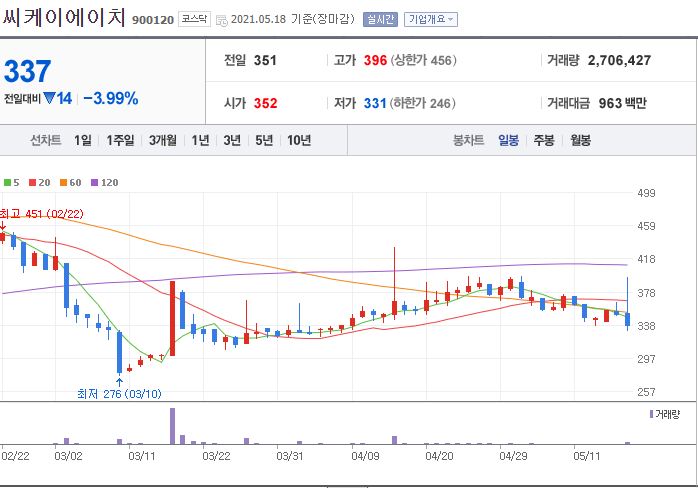Click the 실시간 real-time button
This screenshot has width=698, height=488.
(x=380, y=19)
